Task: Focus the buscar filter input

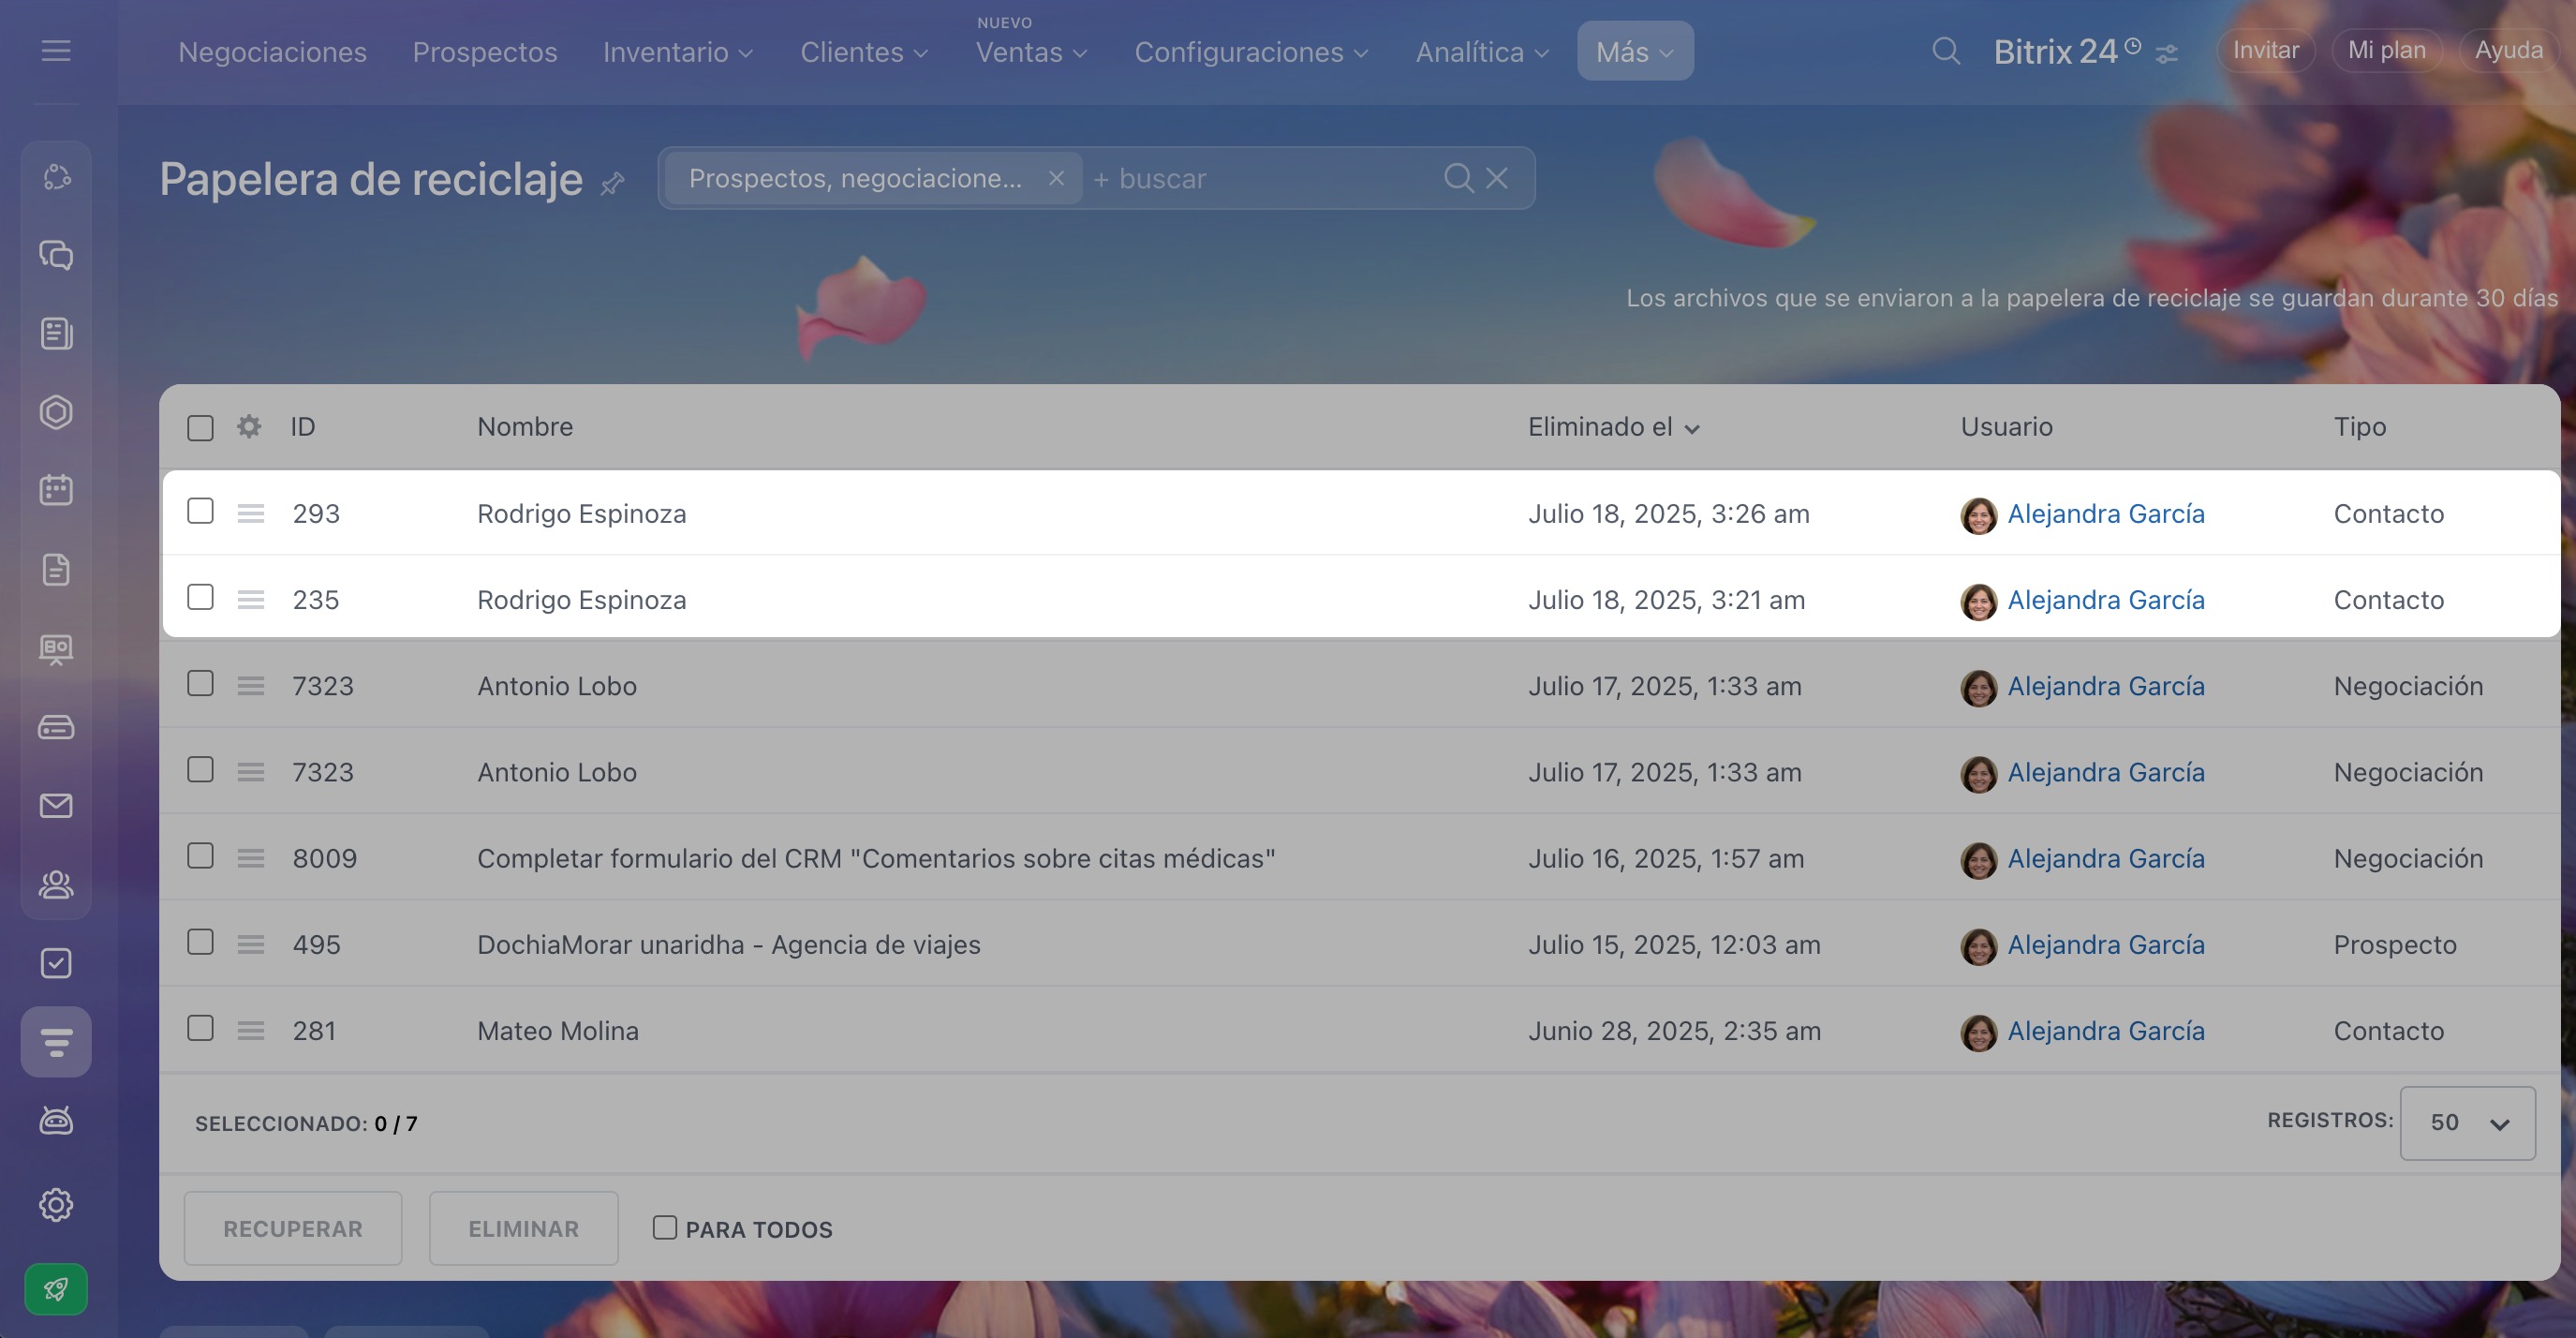Action: pyautogui.click(x=1260, y=178)
